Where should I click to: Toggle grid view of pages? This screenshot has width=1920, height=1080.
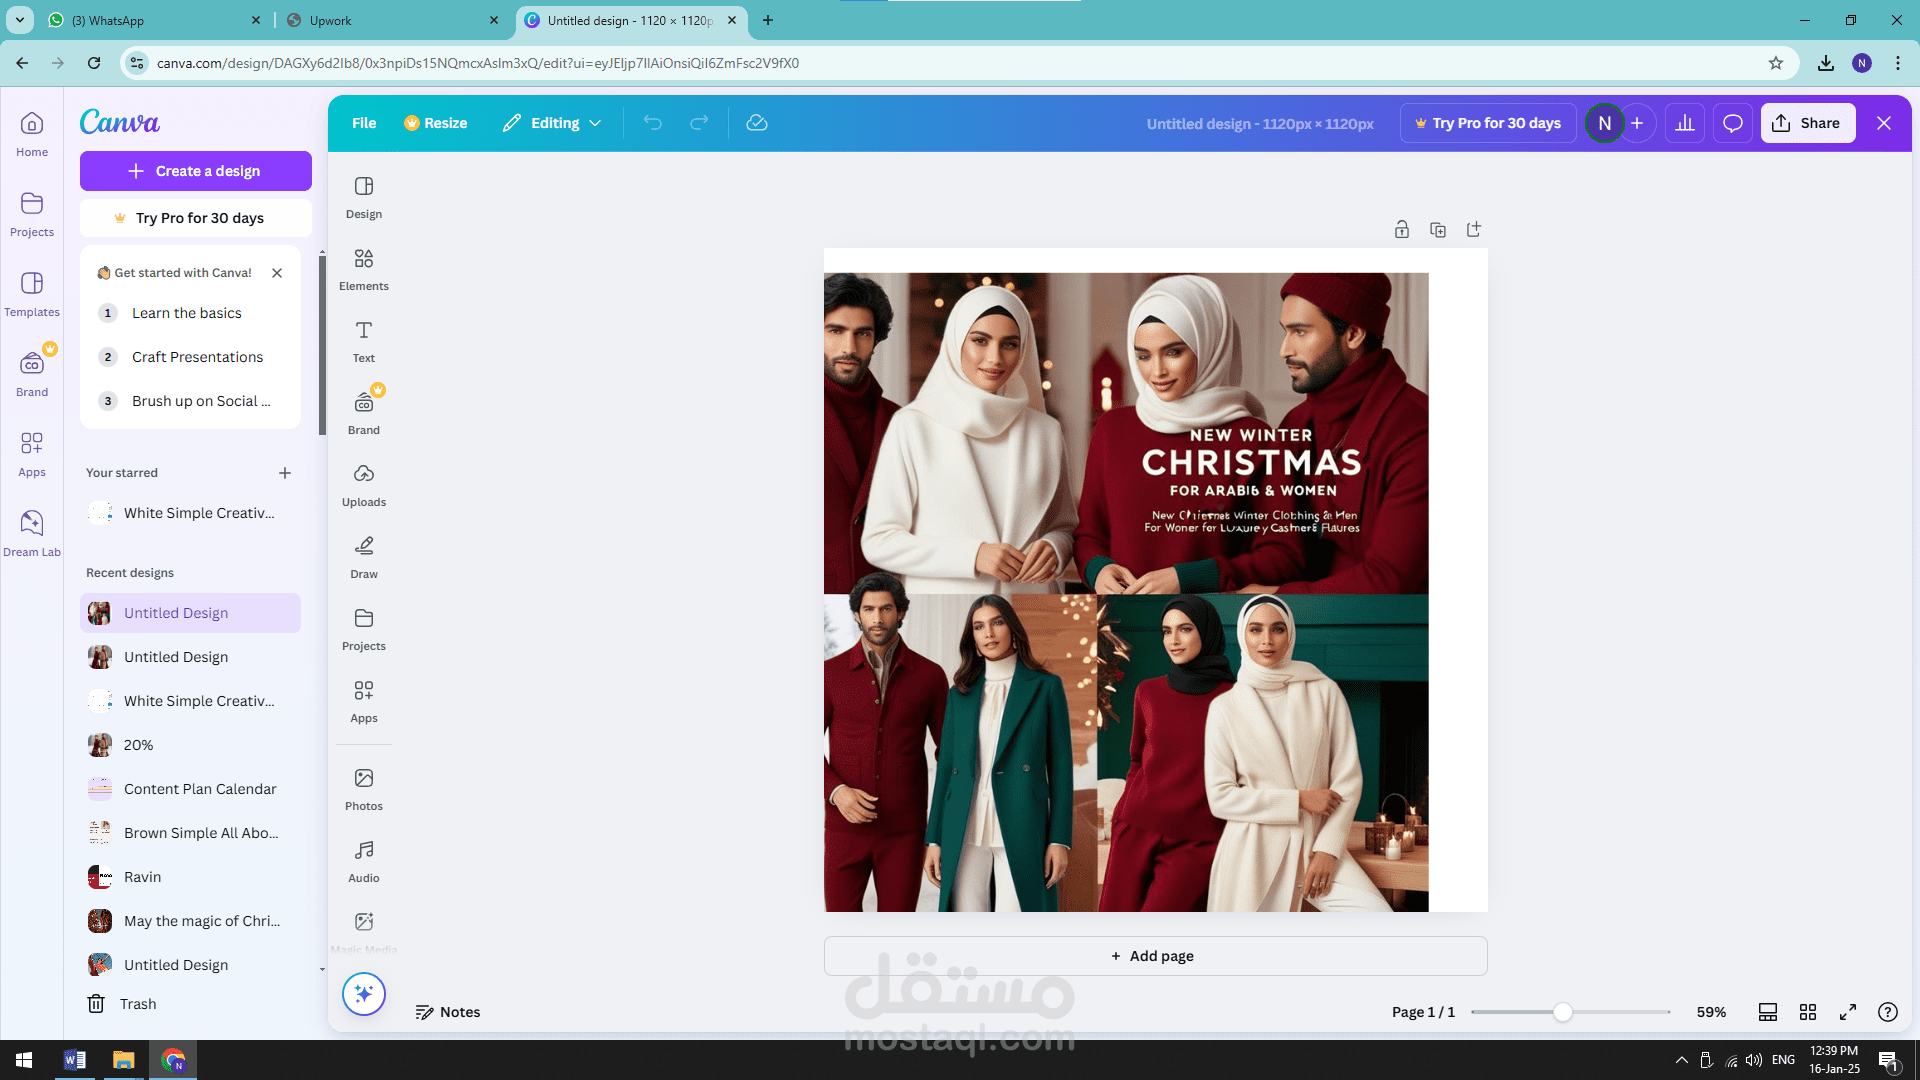[x=1808, y=1012]
